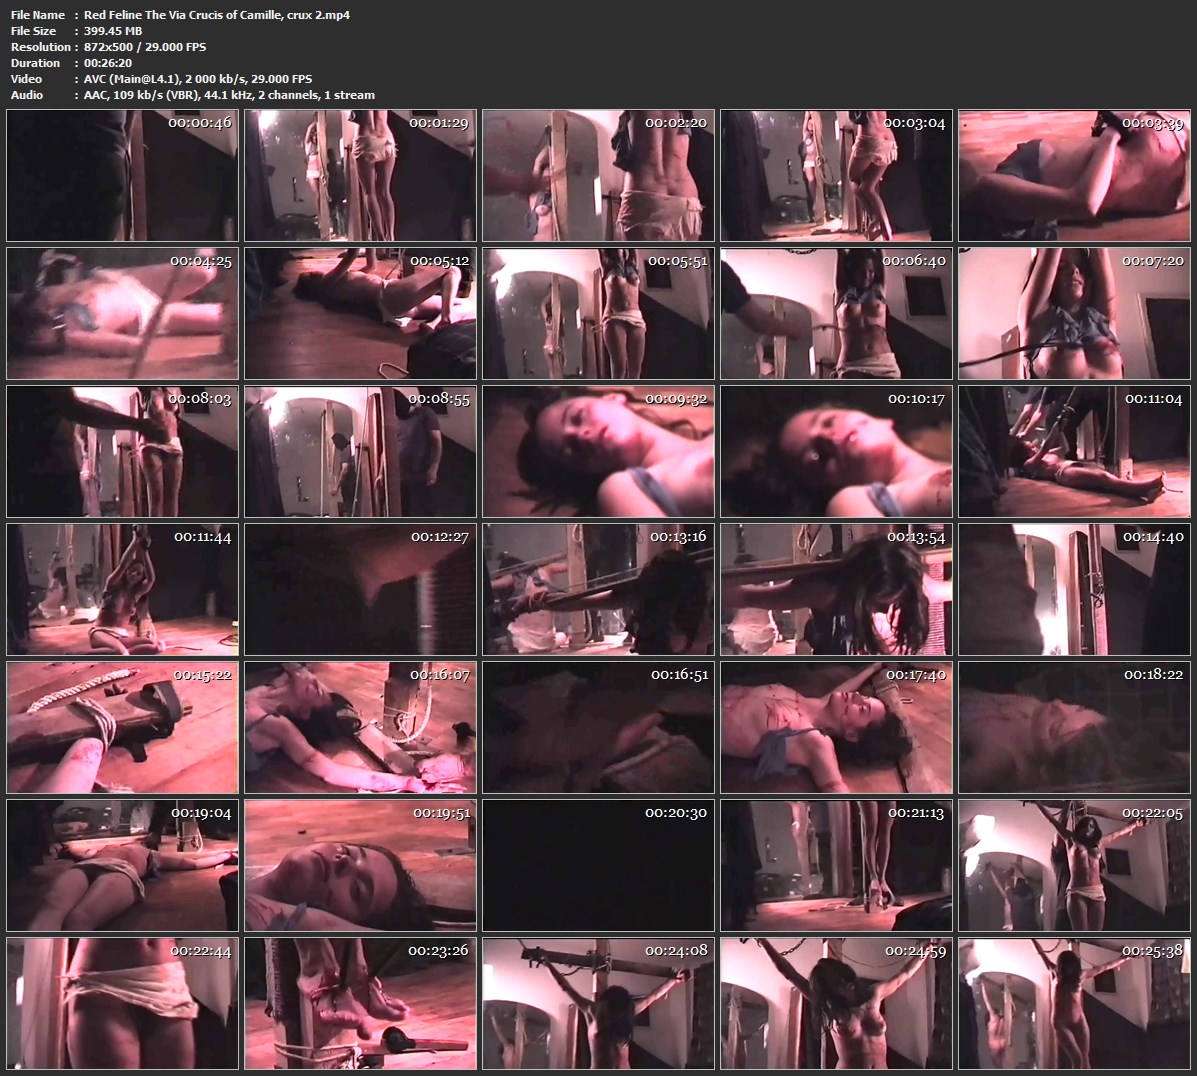Click the 'Duration' label

tap(35, 63)
